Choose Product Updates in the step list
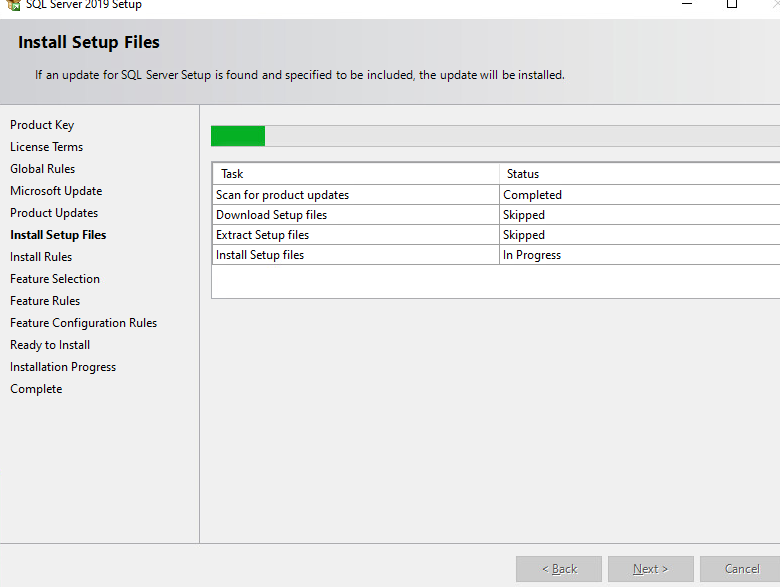This screenshot has height=587, width=780. click(54, 213)
